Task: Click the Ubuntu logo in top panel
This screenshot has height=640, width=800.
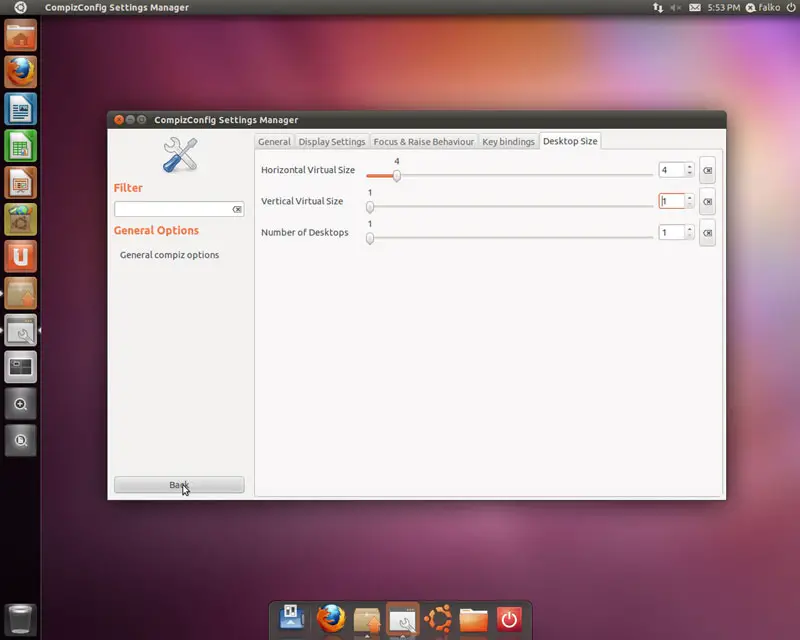Action: click(20, 7)
